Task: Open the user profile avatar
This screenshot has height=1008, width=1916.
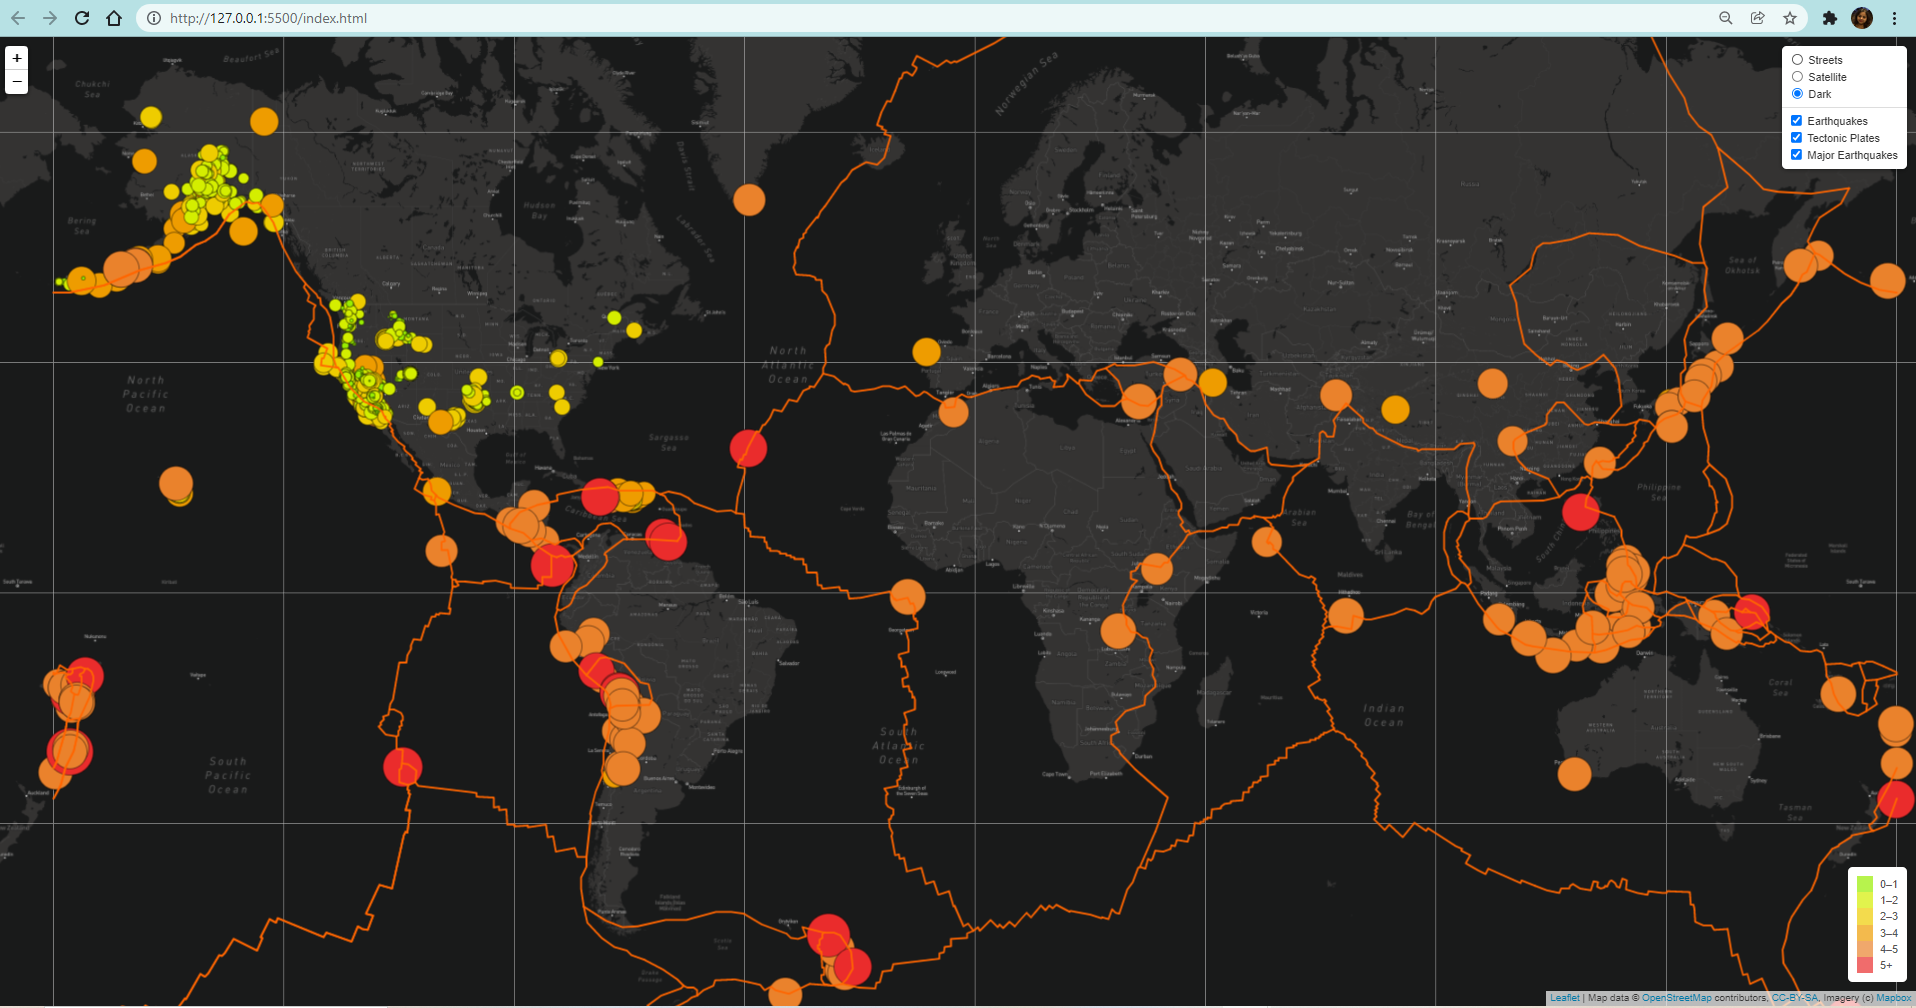Action: click(x=1861, y=18)
